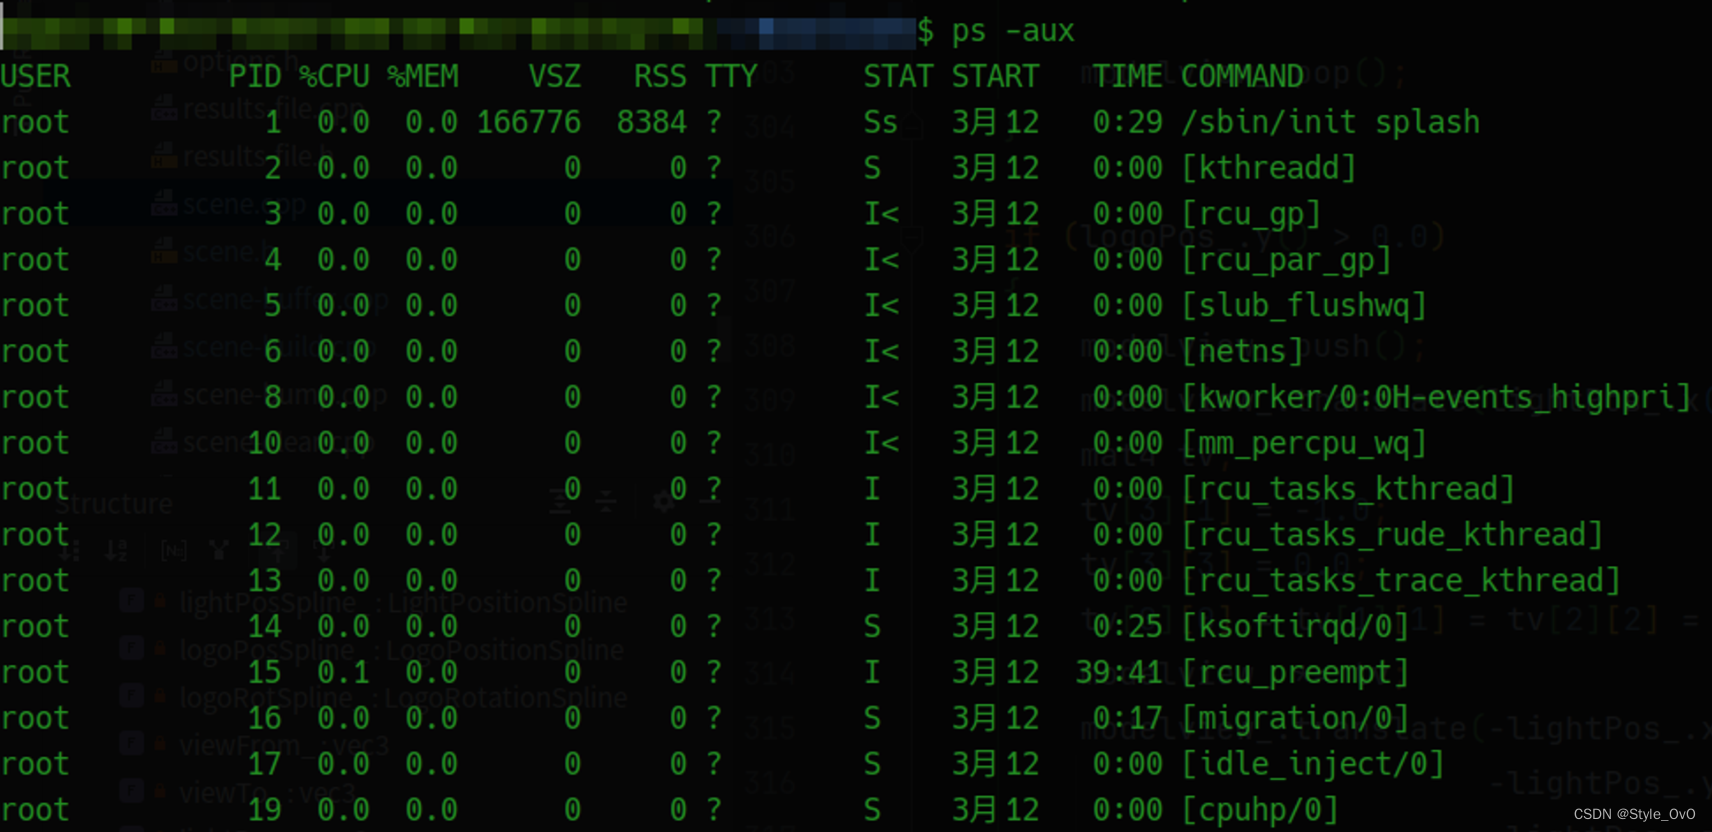Select the TIME column header

1127,77
